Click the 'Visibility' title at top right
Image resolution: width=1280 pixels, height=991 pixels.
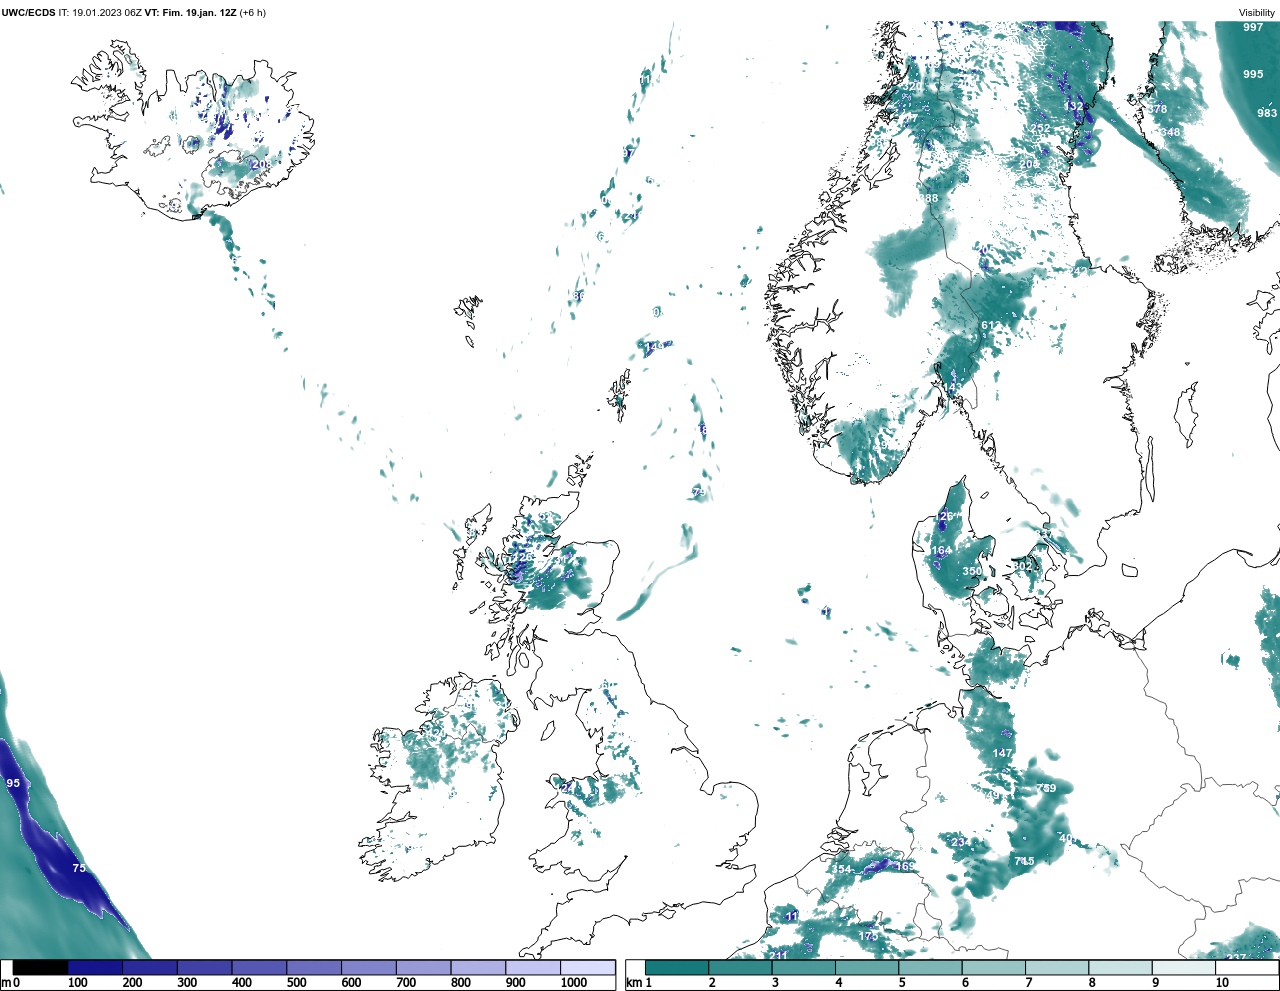[x=1257, y=13]
